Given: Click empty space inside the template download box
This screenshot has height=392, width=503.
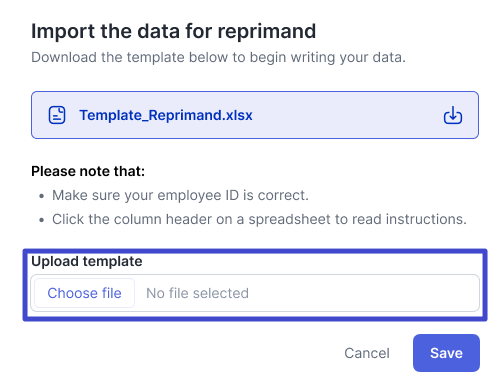Looking at the screenshot, I should coord(347,115).
